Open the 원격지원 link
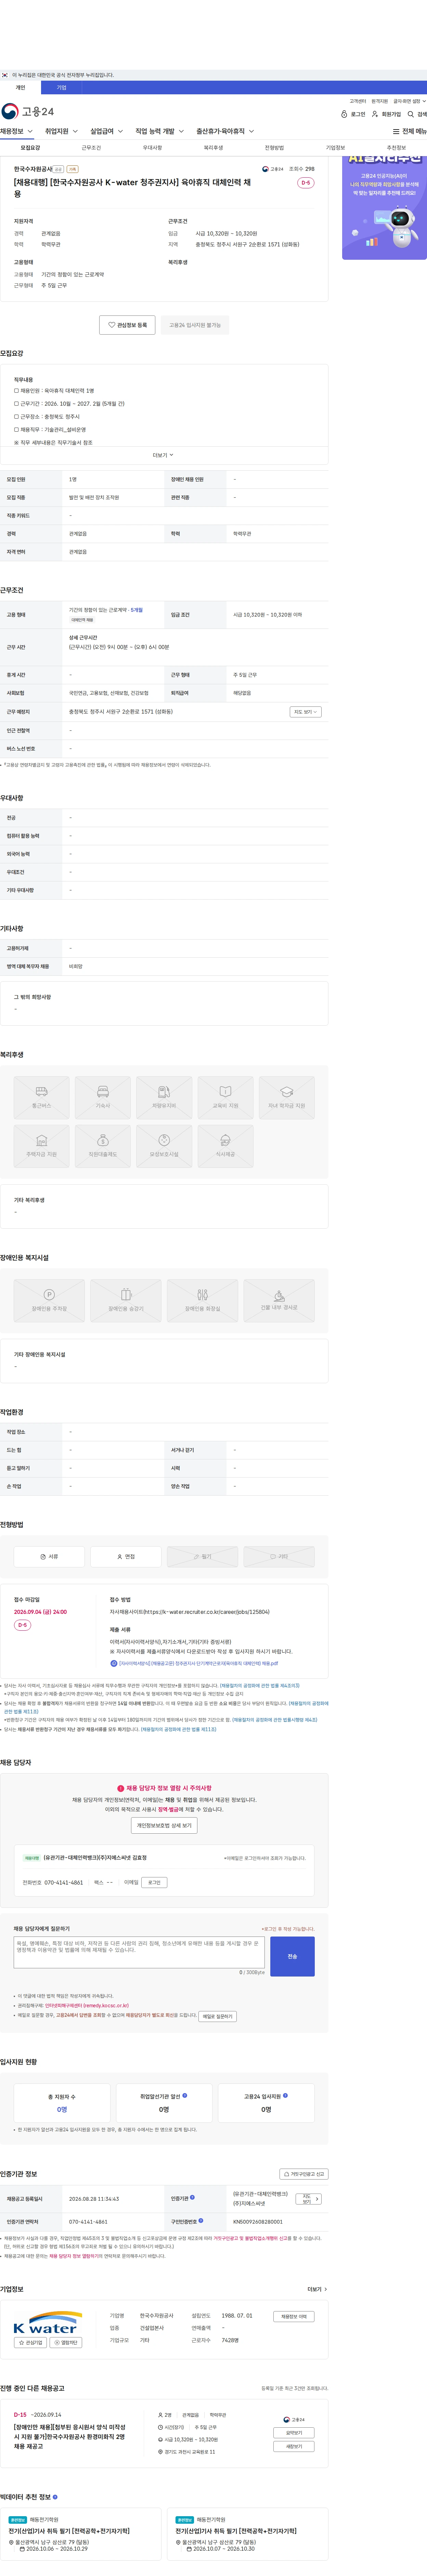Image resolution: width=427 pixels, height=2576 pixels. pos(380,101)
